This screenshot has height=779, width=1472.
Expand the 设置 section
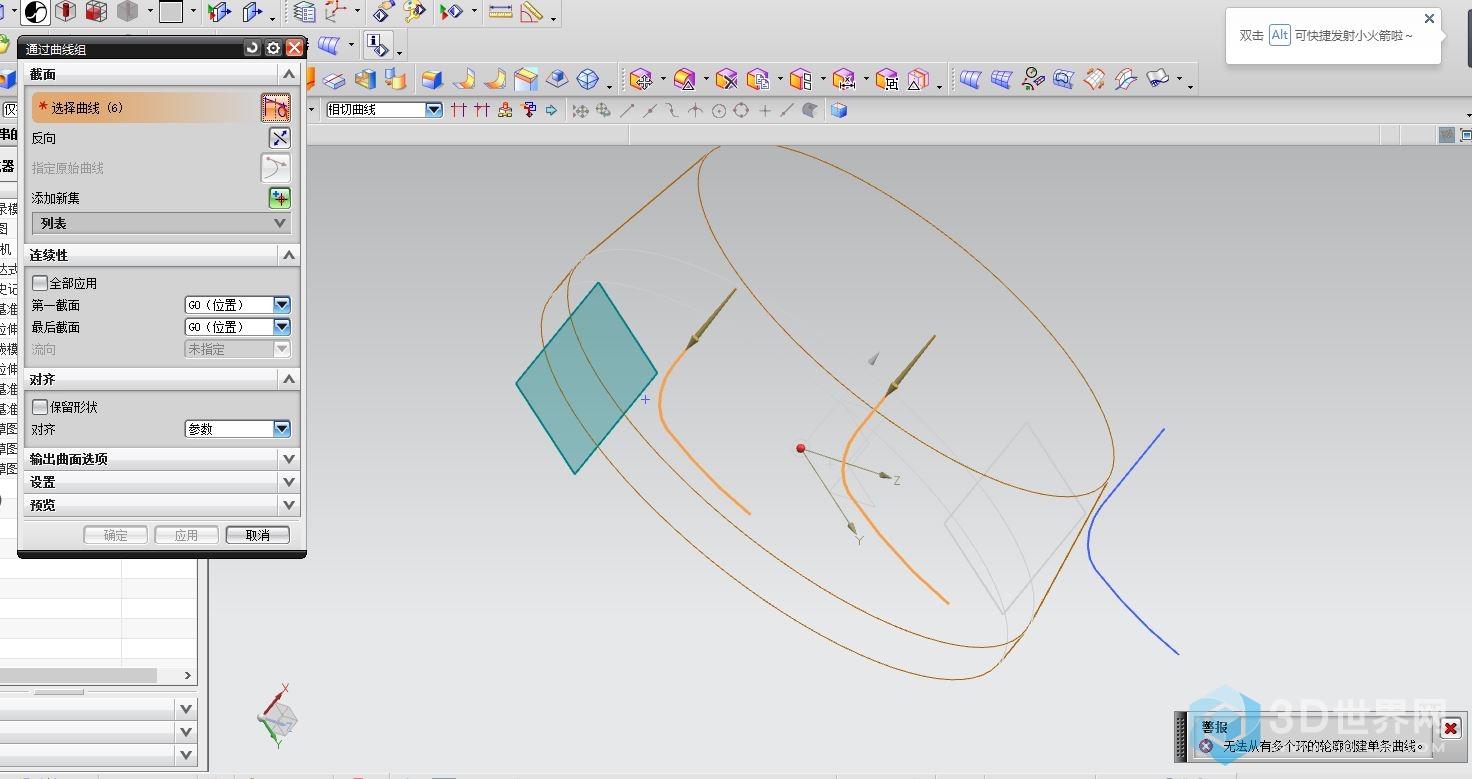(x=289, y=482)
